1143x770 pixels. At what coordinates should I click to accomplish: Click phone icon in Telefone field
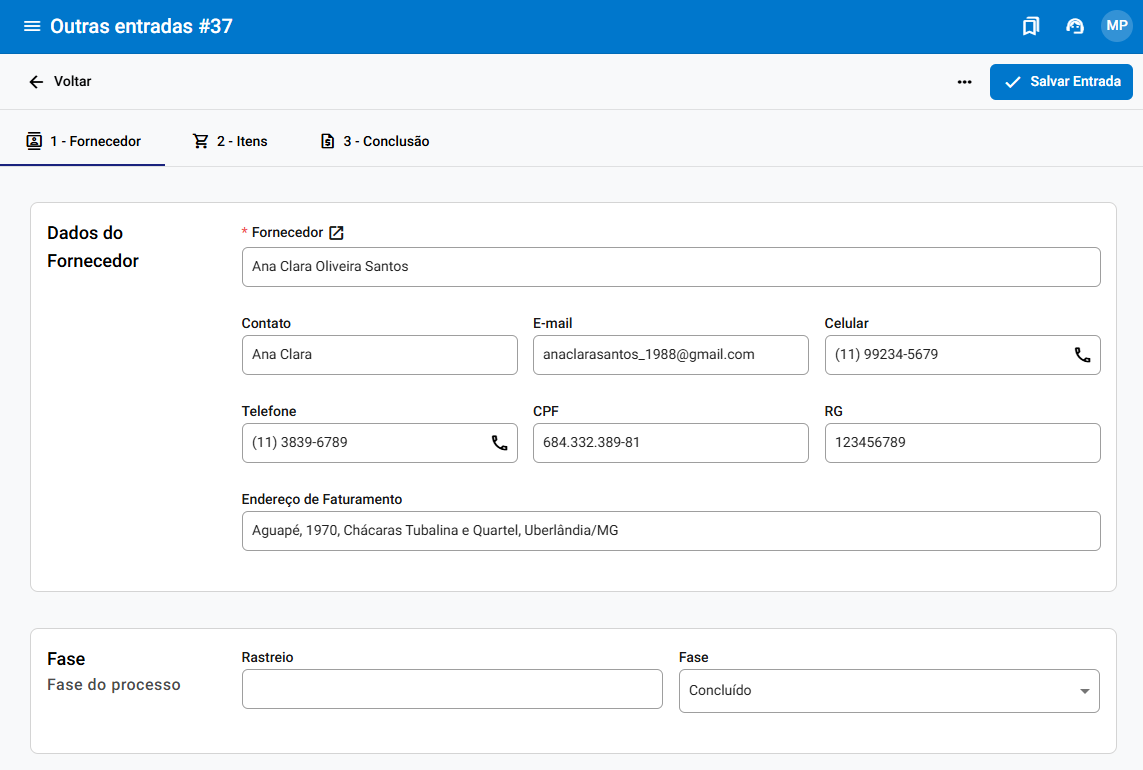coord(499,443)
